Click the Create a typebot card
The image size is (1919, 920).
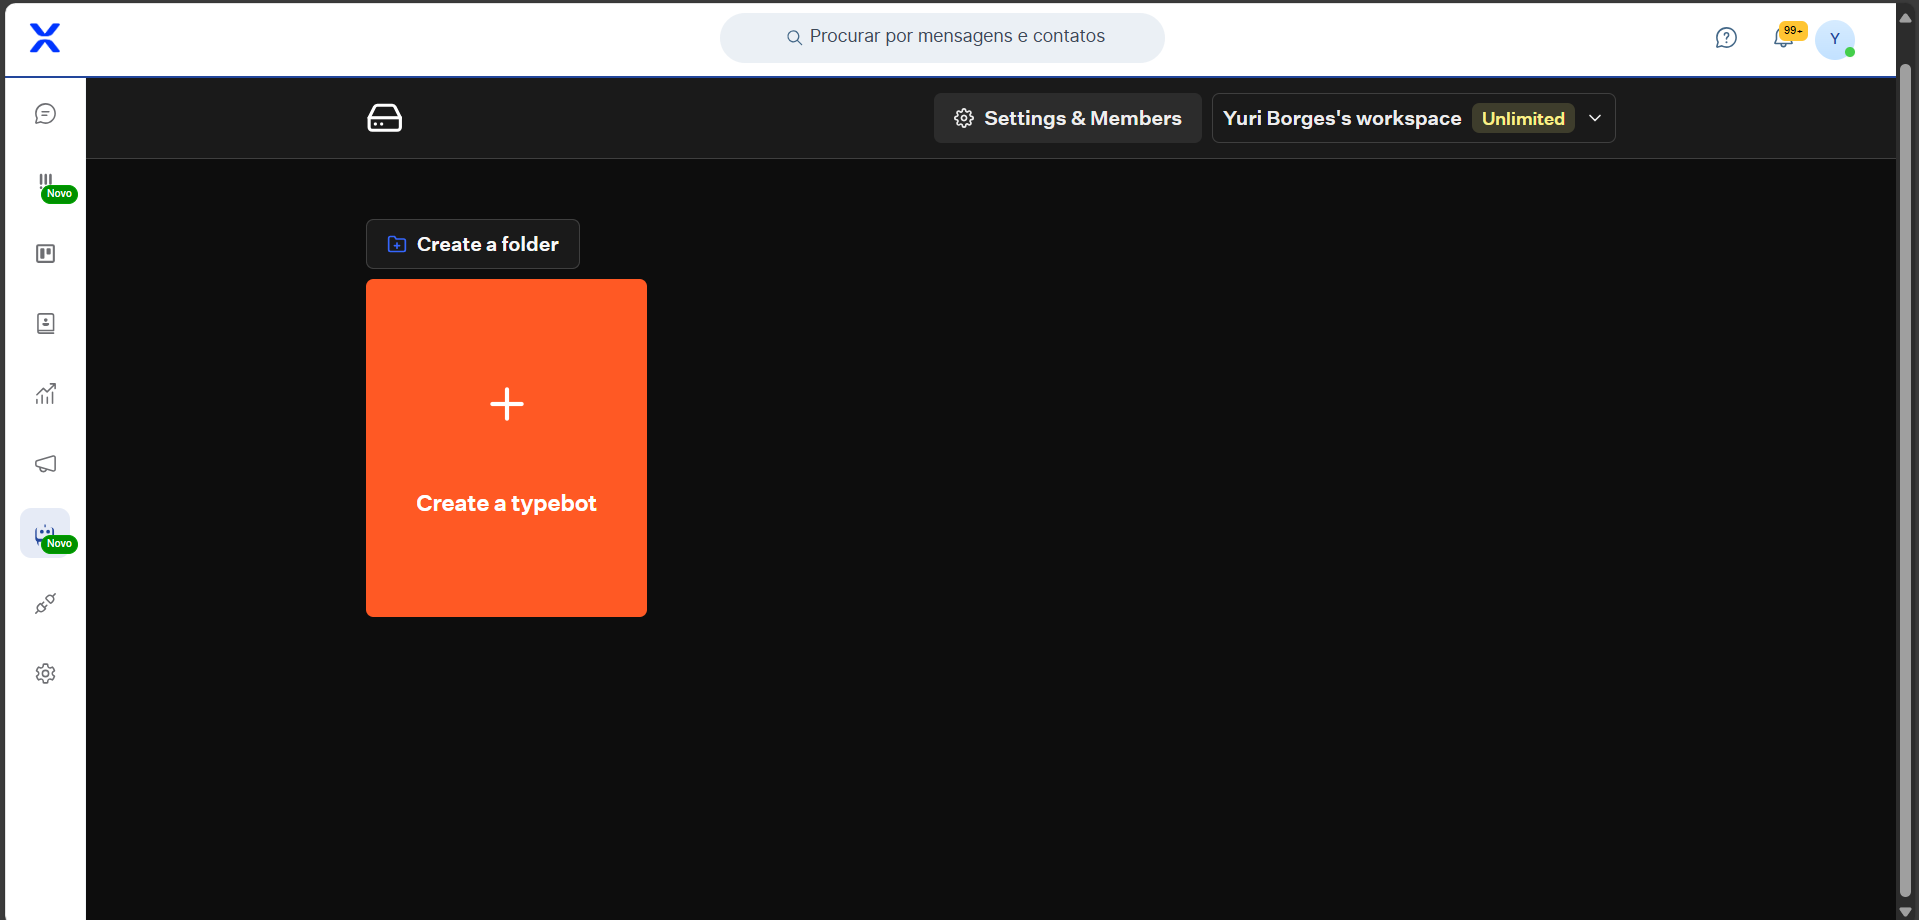(x=506, y=448)
